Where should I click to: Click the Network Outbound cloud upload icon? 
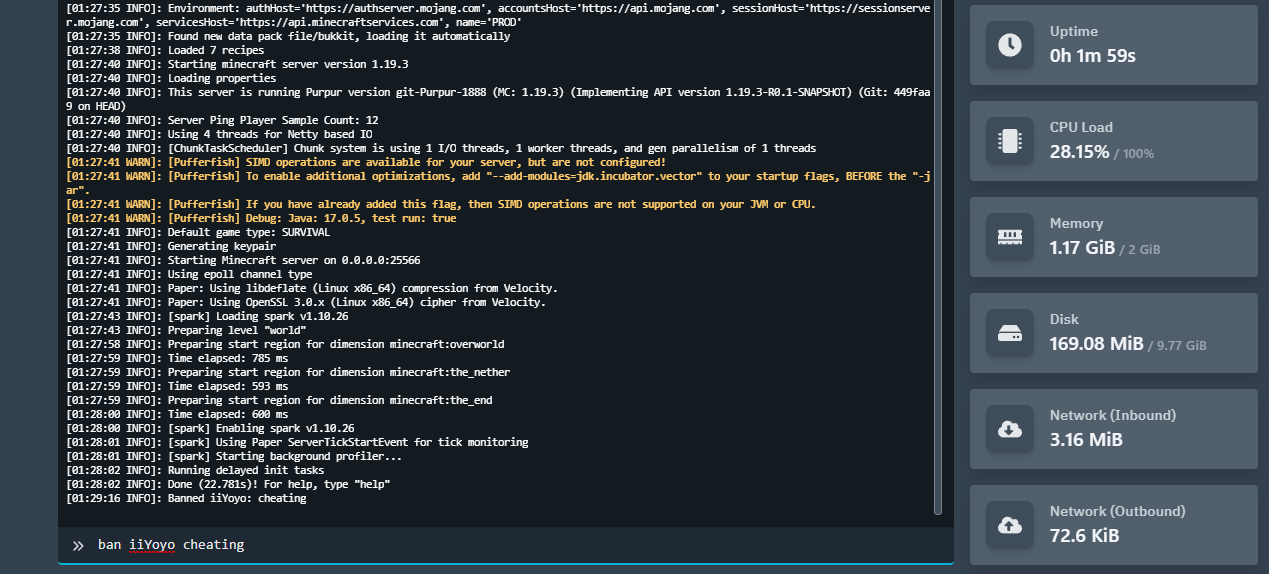(1010, 525)
